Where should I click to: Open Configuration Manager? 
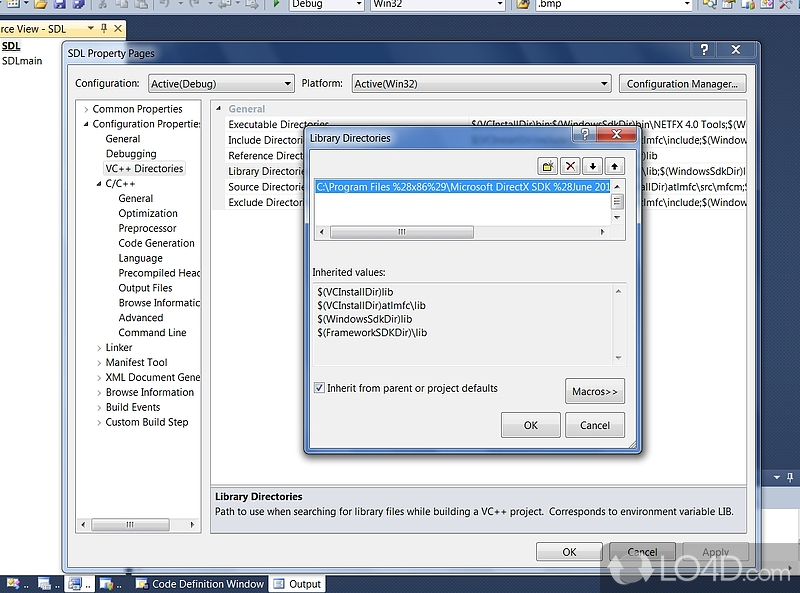(x=684, y=84)
